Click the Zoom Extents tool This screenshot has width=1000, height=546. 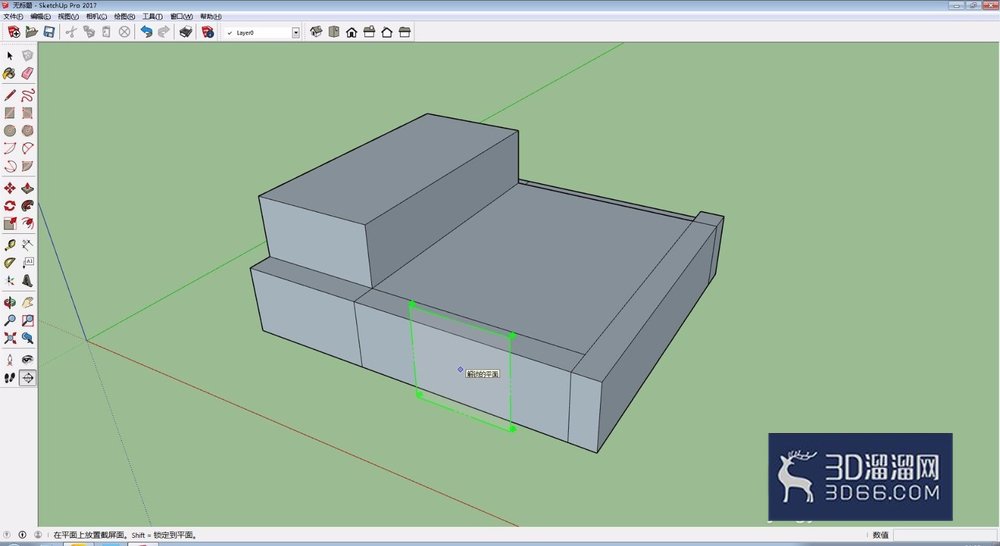click(x=10, y=338)
